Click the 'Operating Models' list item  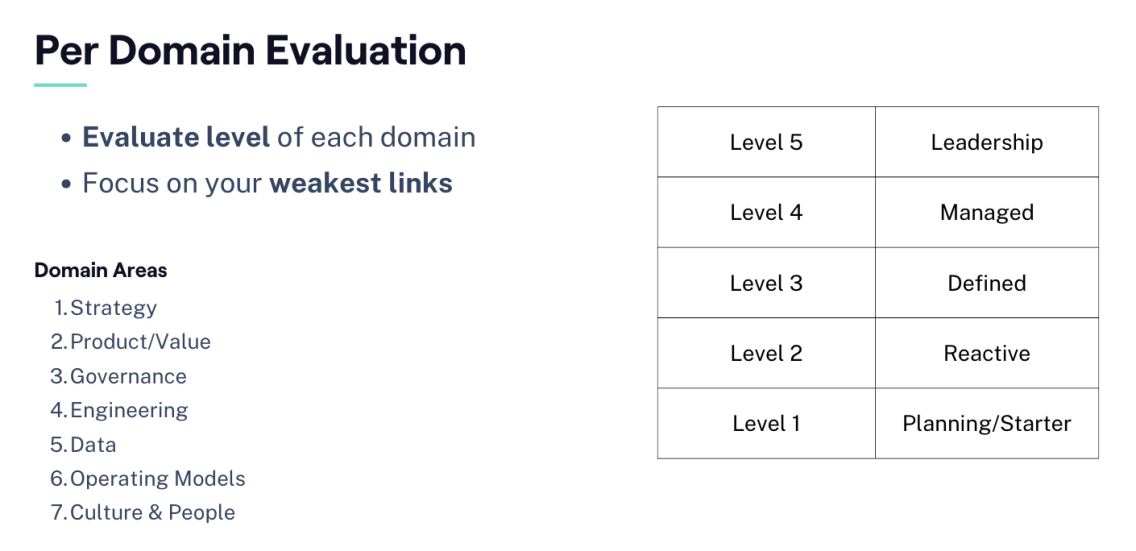click(157, 478)
